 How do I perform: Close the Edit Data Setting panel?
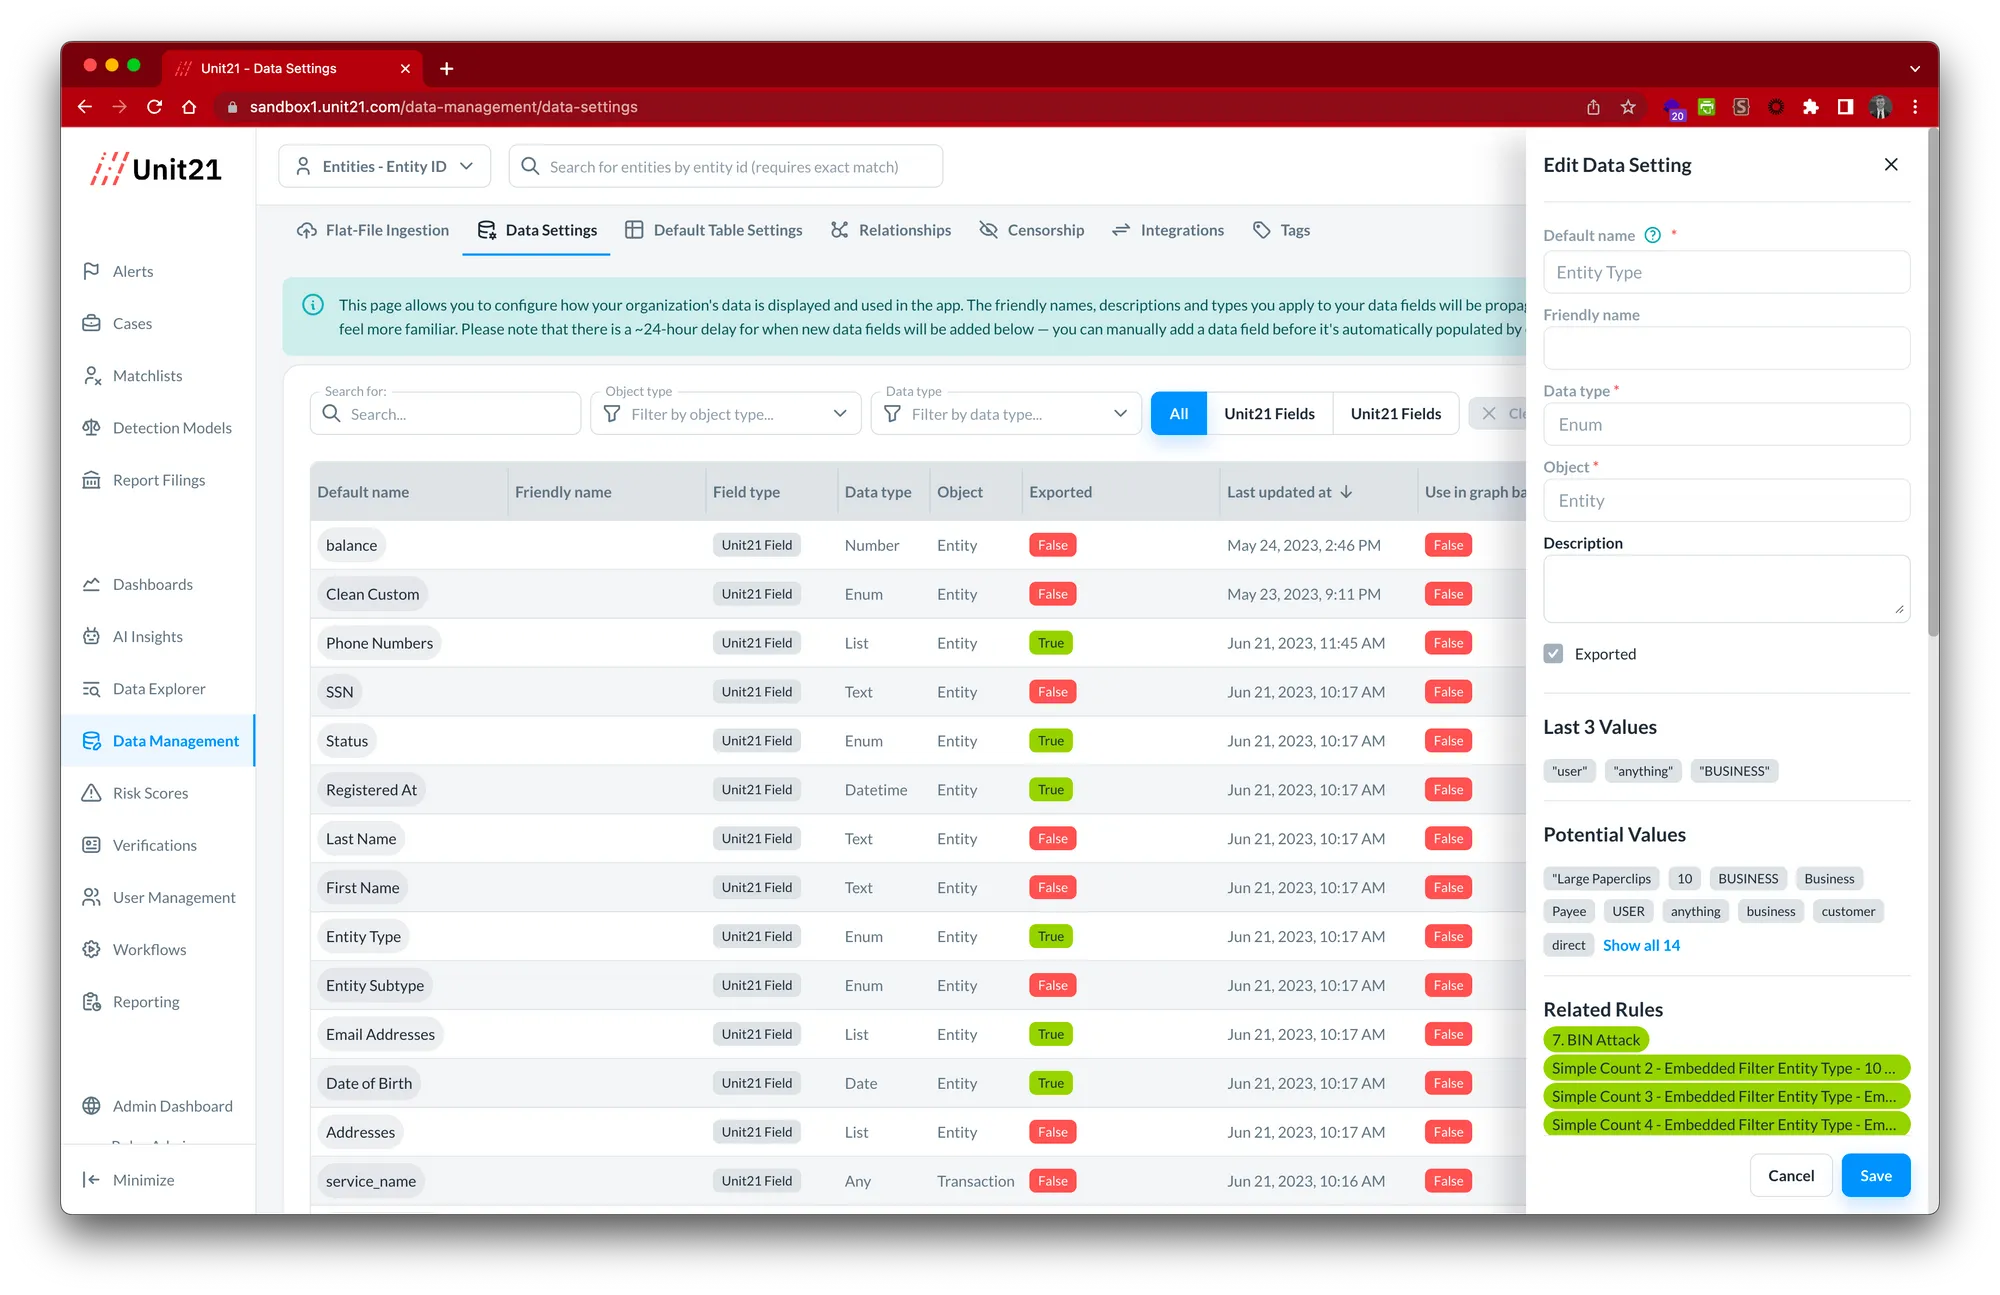tap(1890, 165)
